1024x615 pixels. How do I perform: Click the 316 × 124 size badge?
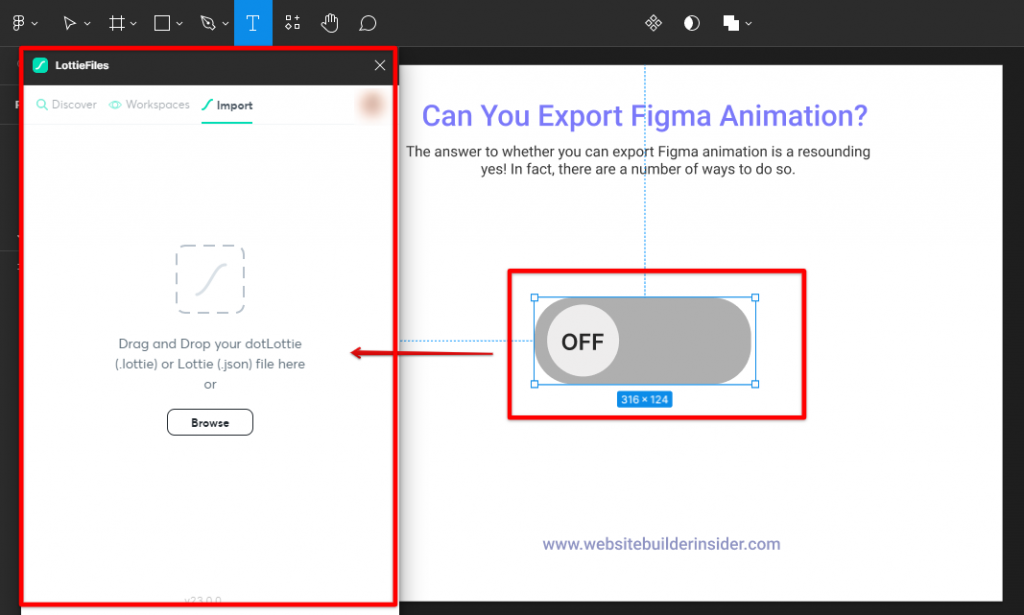[x=643, y=398]
